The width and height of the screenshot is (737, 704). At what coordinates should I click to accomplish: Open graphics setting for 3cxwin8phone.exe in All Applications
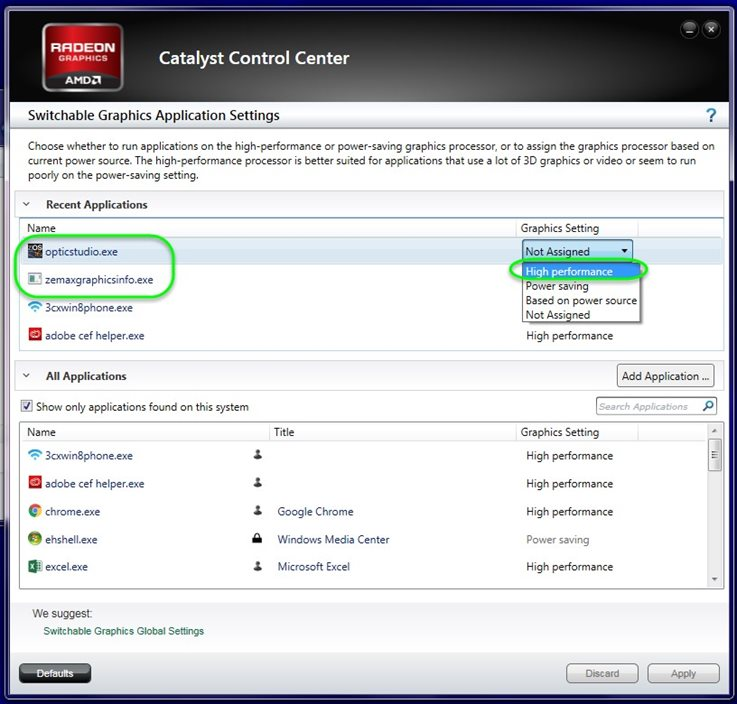tap(569, 455)
